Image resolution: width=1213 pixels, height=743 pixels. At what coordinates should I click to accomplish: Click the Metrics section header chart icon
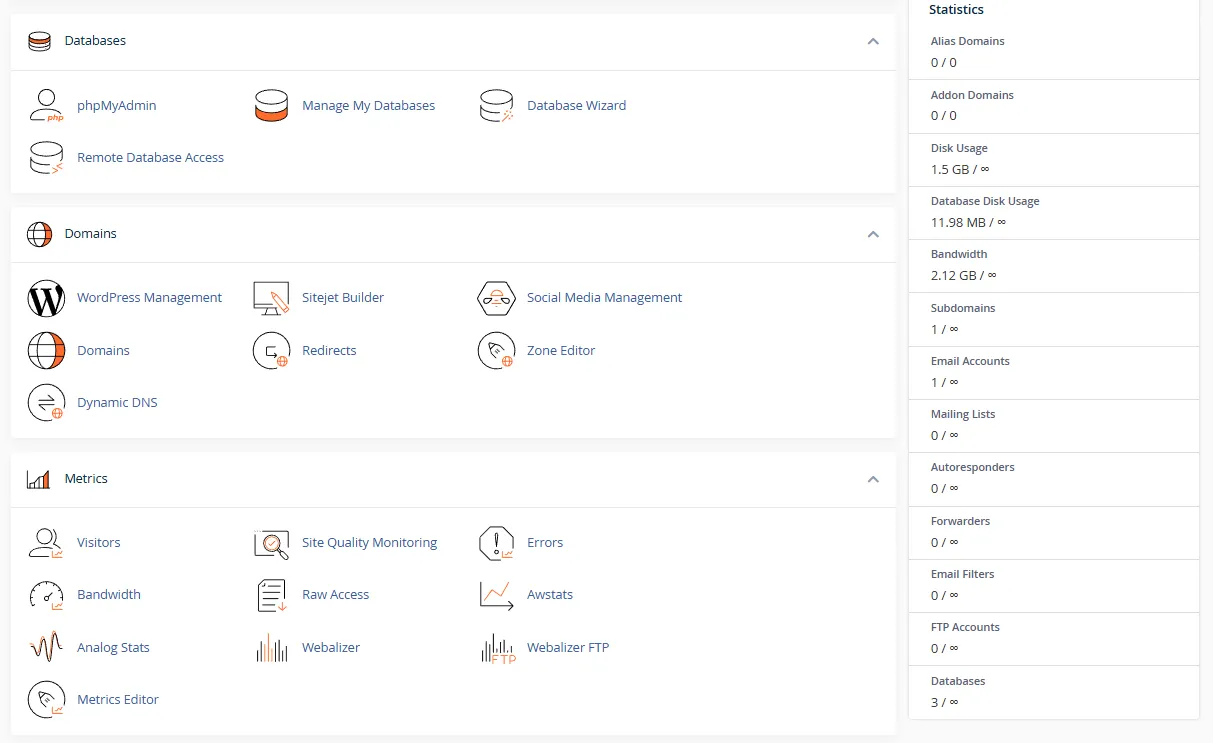(39, 479)
